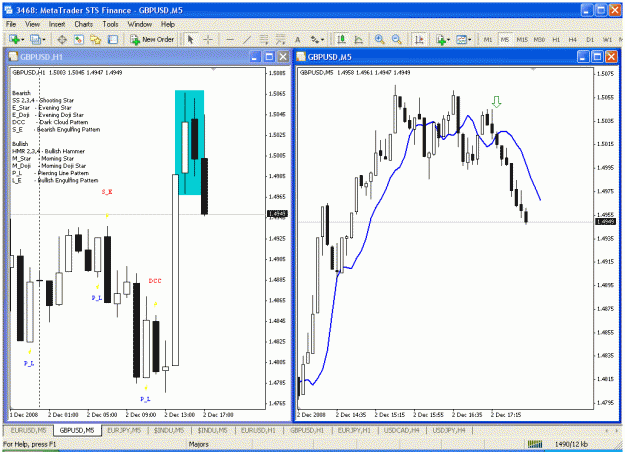Select the arrow cursor tool

coord(191,39)
